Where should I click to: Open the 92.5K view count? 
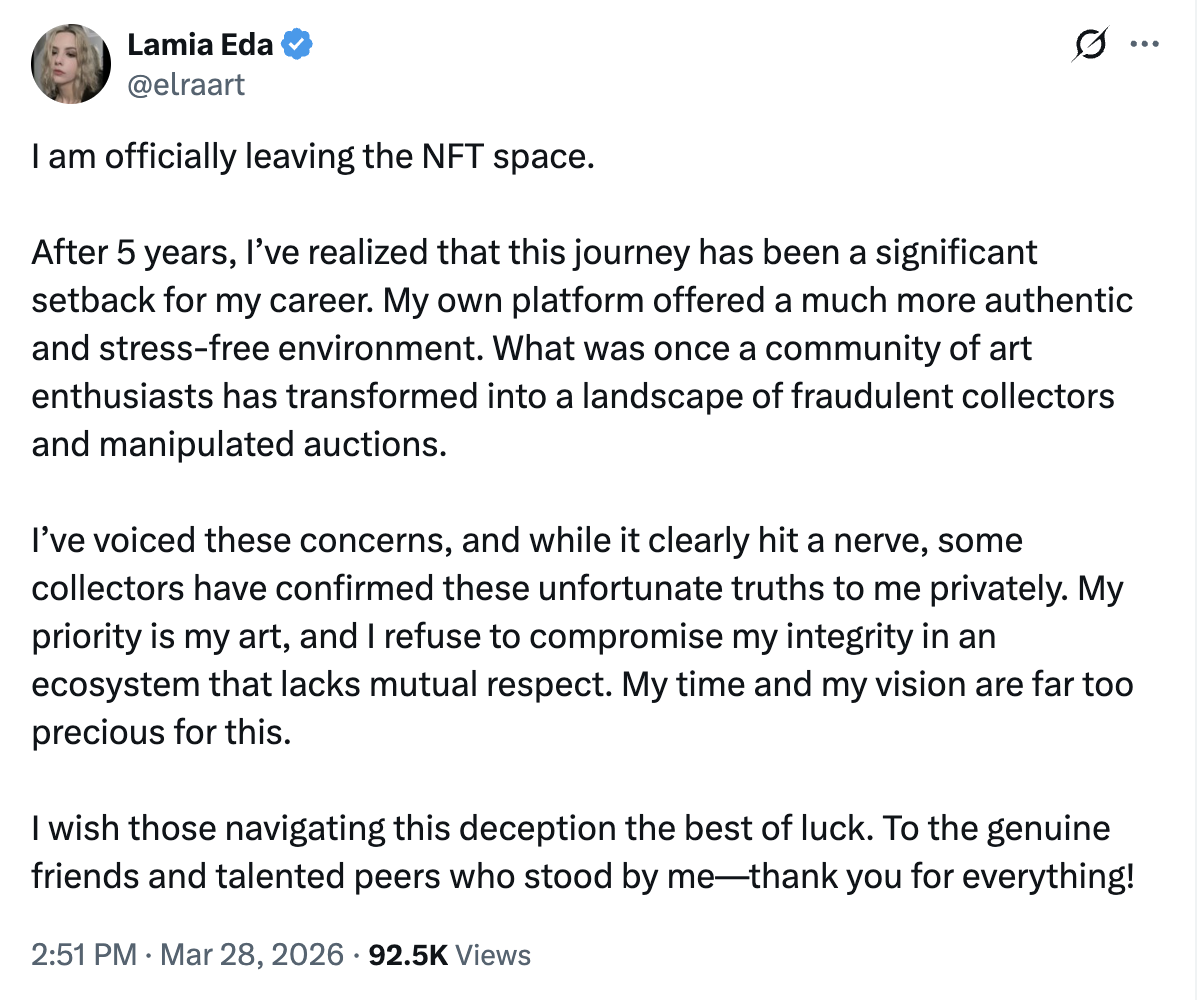point(409,954)
